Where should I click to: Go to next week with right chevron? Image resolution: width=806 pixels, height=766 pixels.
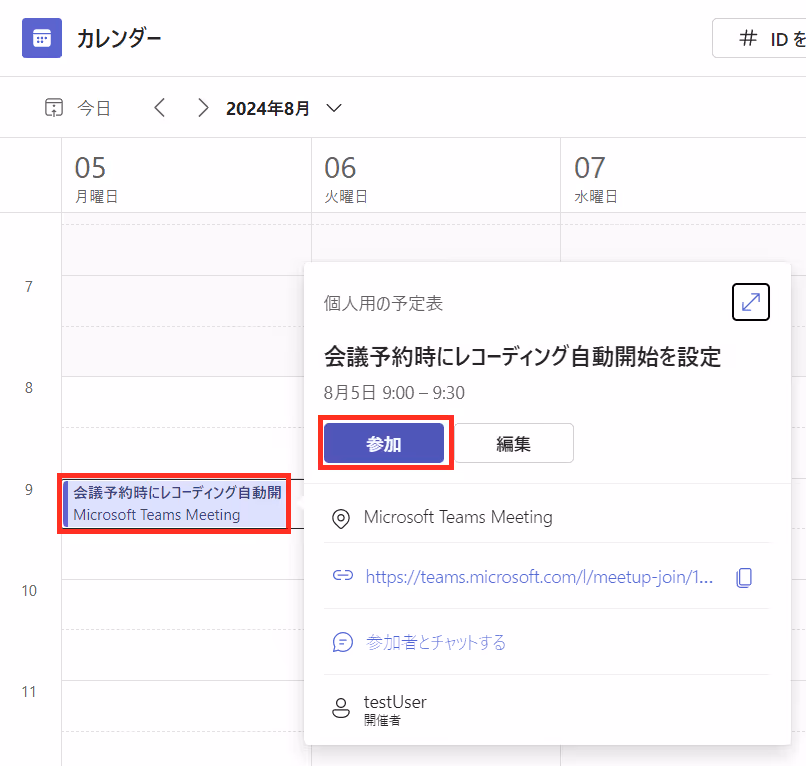[203, 108]
